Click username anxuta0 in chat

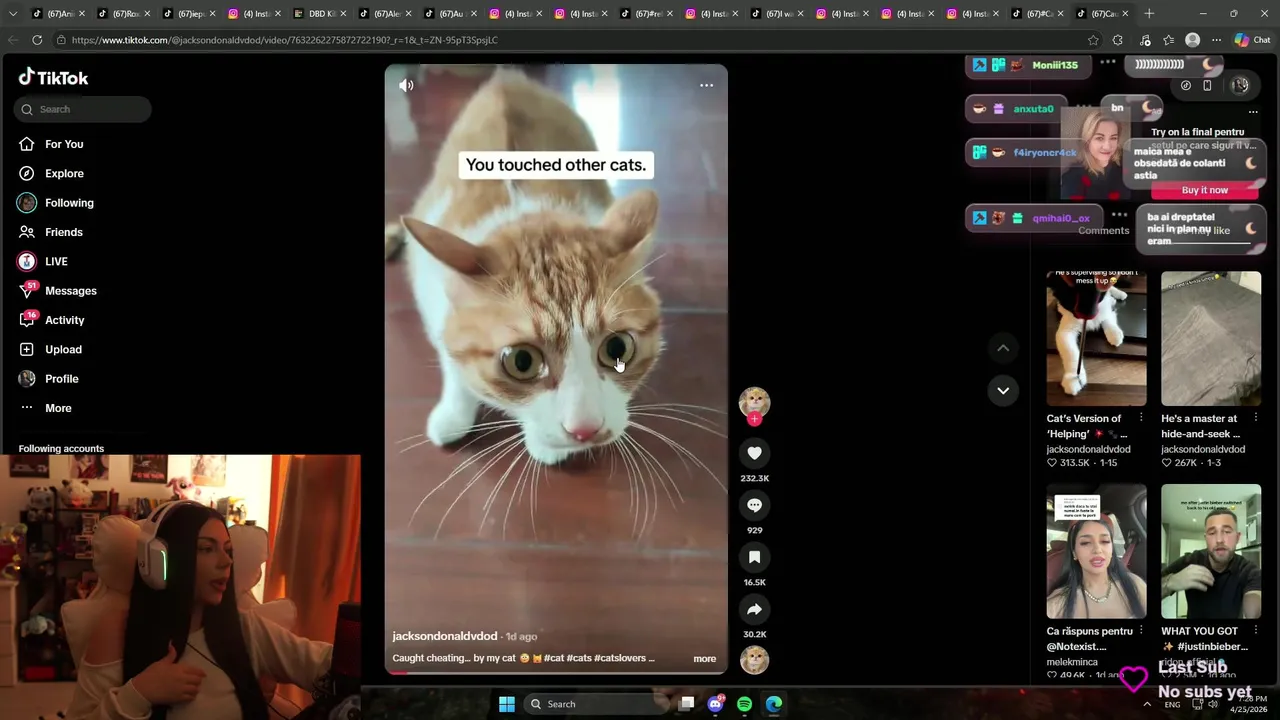tap(1033, 109)
